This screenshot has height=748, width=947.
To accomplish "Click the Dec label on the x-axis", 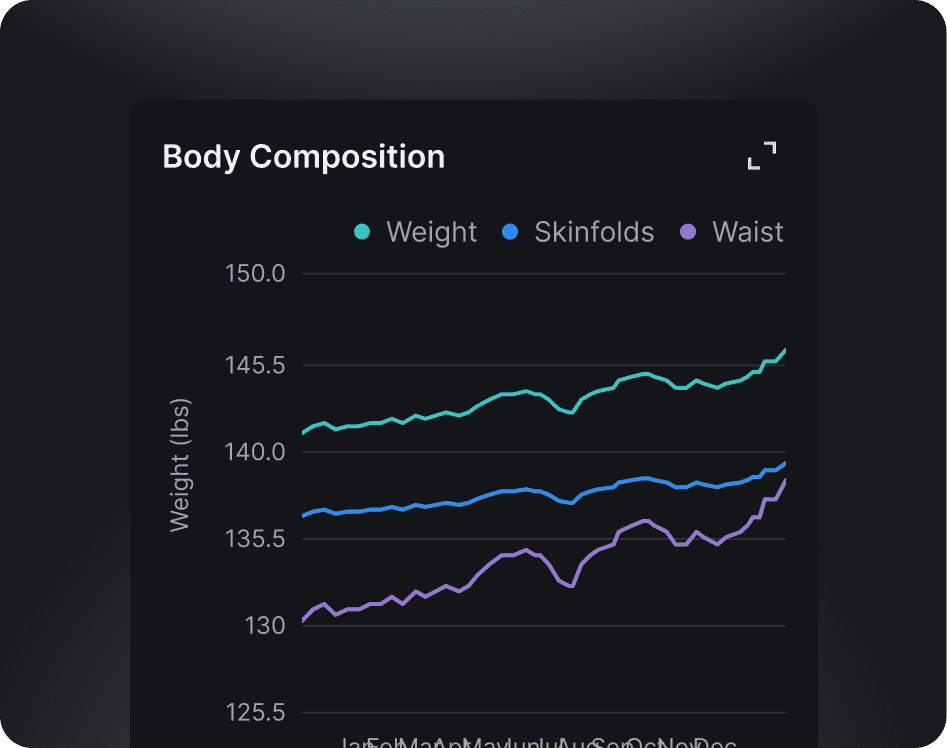I will click(716, 743).
